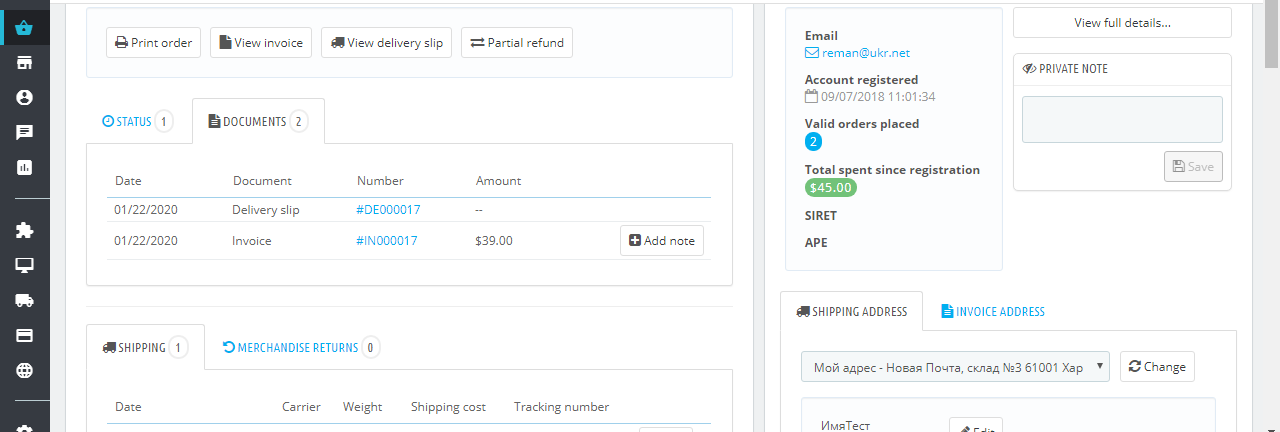Open the Customer Service chat icon in sidebar
The image size is (1280, 432).
[25, 132]
